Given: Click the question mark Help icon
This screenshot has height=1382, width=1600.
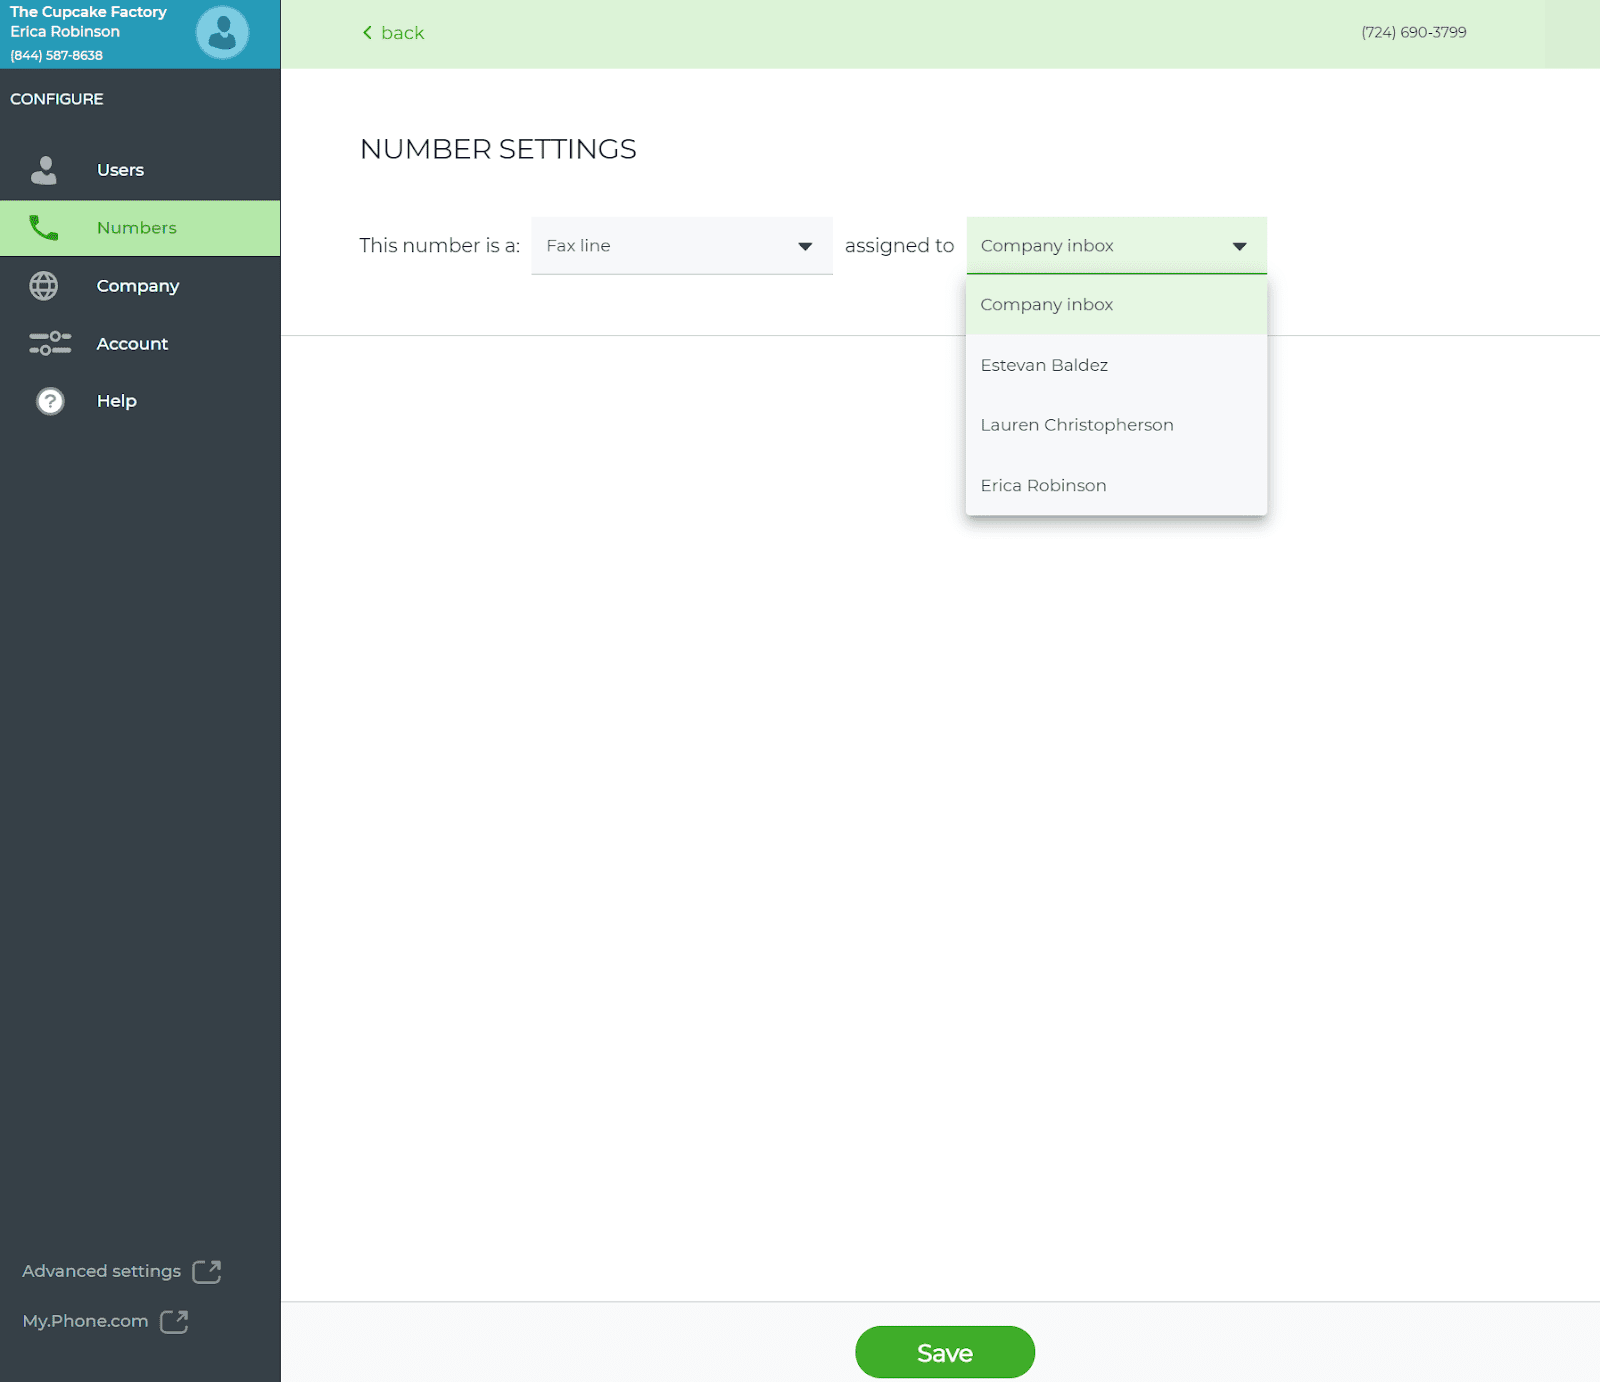Looking at the screenshot, I should (50, 401).
